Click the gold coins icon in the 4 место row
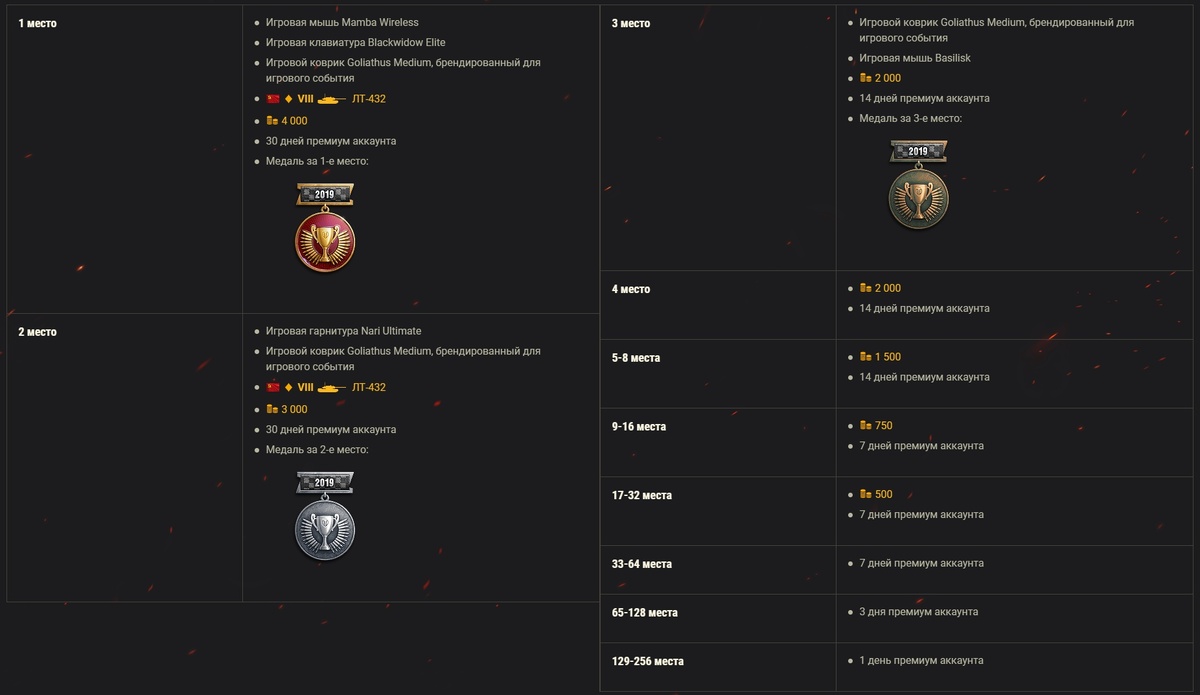Screen dimensions: 1200x695 point(865,288)
